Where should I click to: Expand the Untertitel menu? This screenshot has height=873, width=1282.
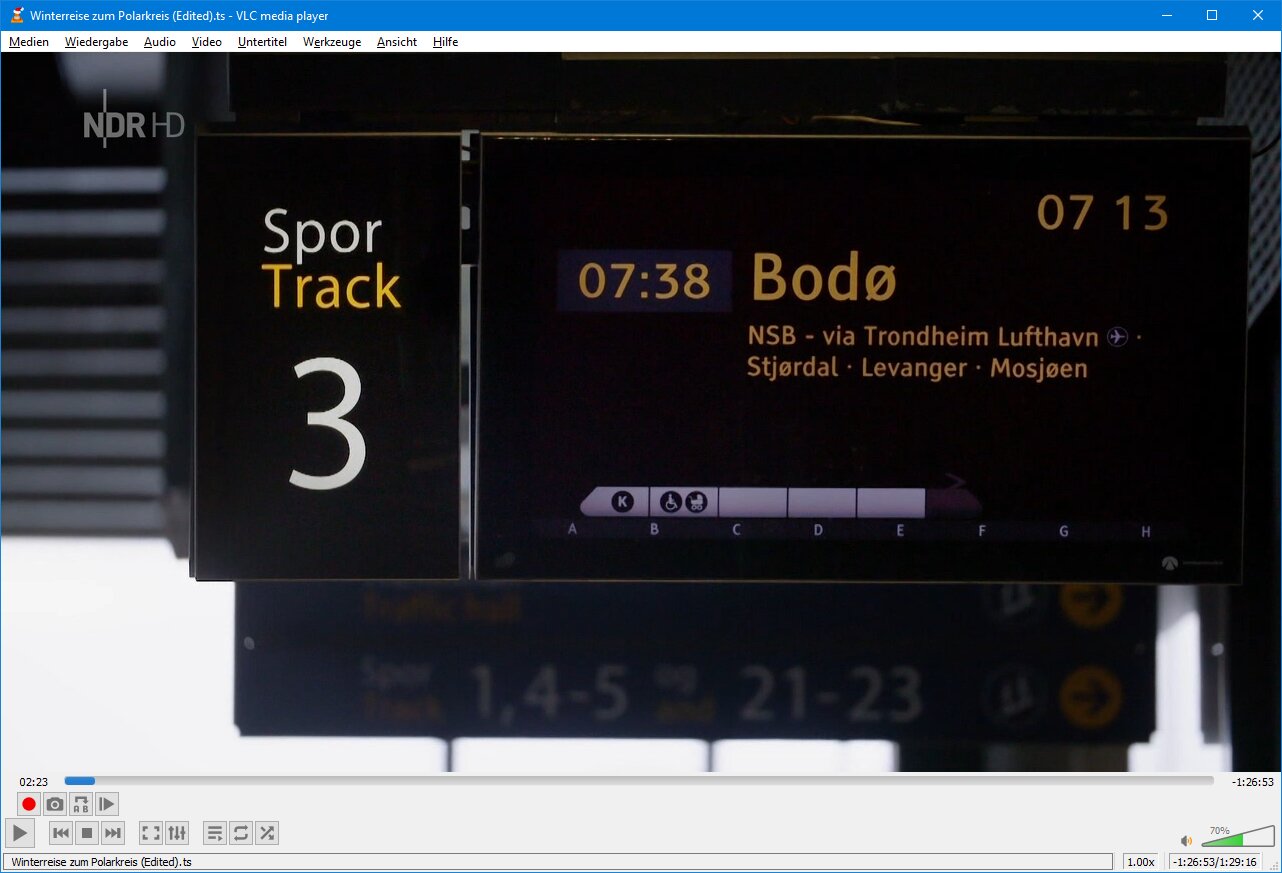[x=262, y=42]
